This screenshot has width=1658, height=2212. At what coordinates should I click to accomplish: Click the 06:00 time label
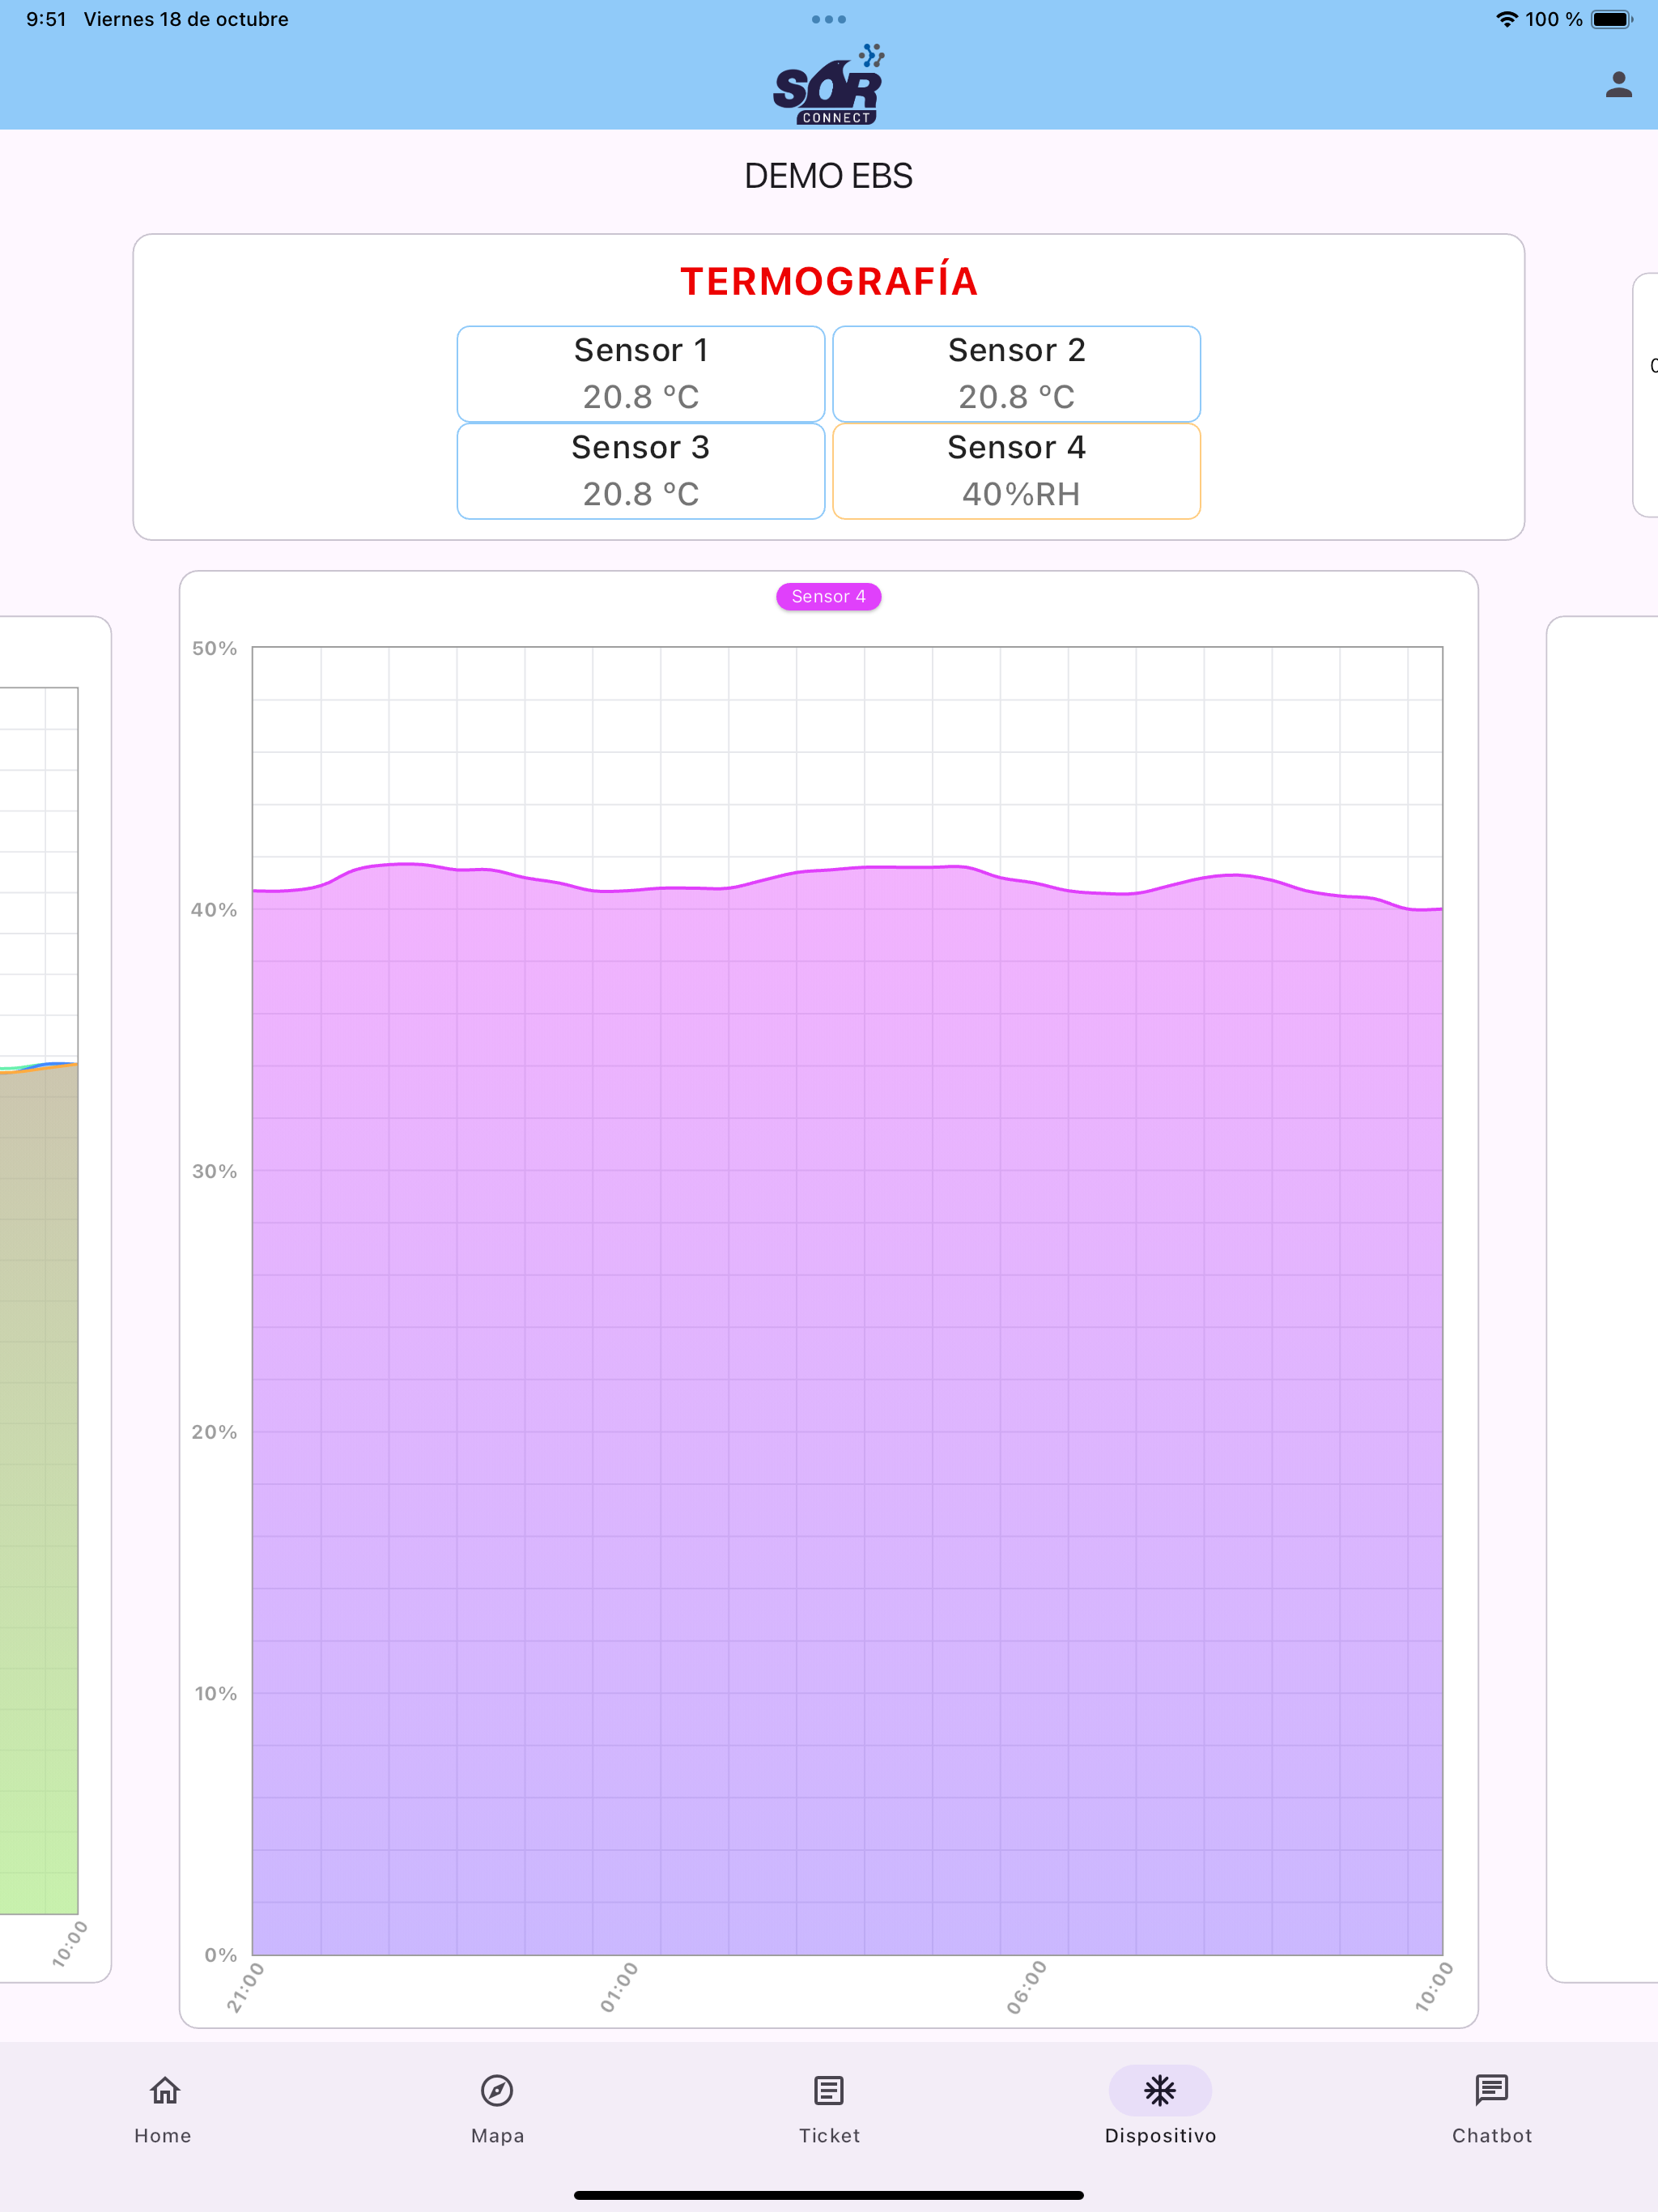point(1026,1987)
